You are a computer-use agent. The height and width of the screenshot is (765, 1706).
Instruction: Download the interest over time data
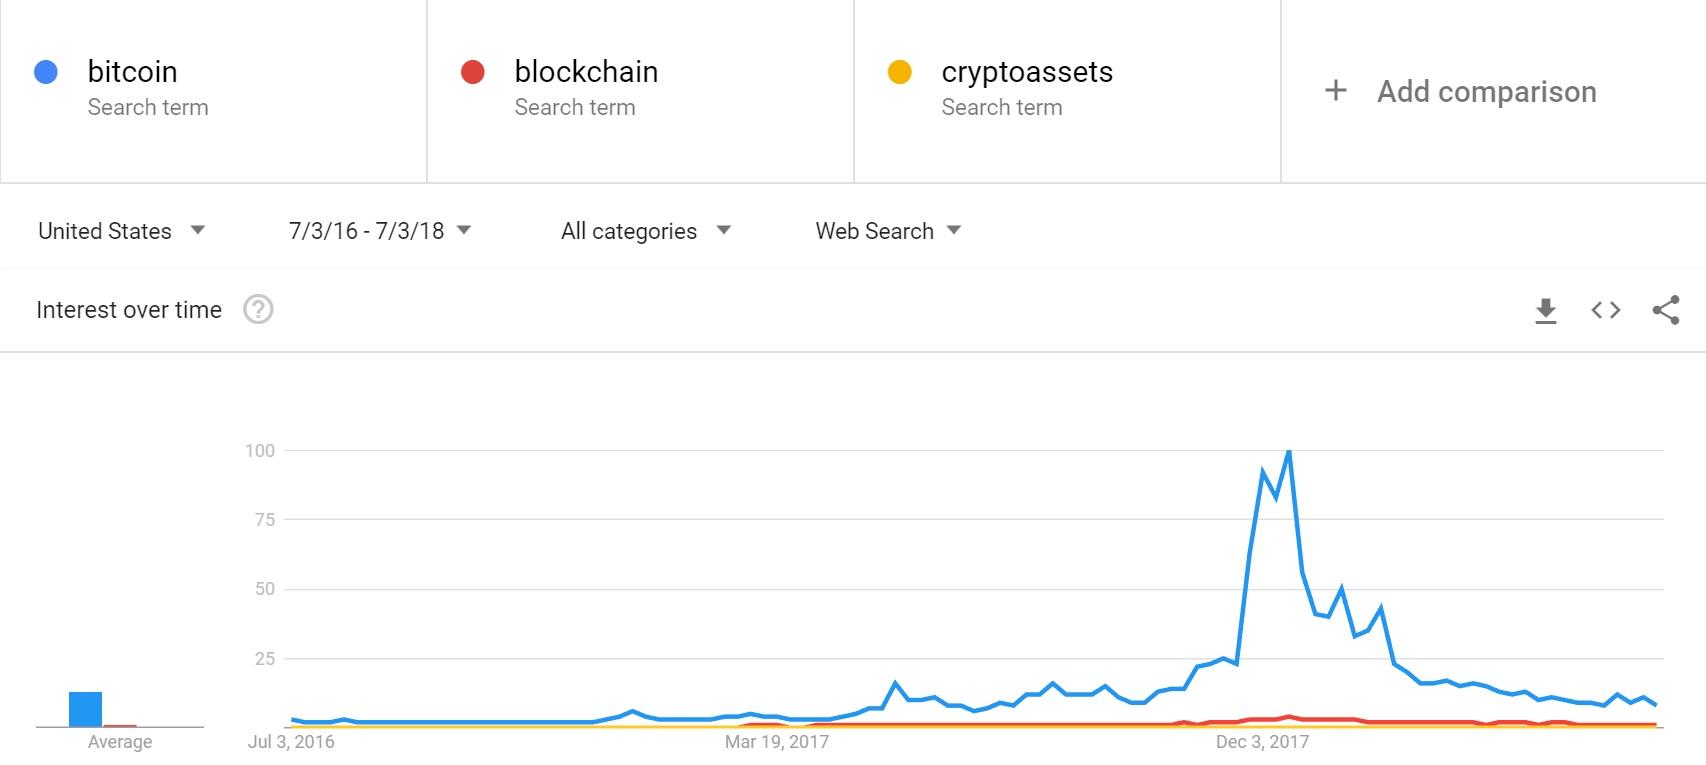click(1545, 311)
